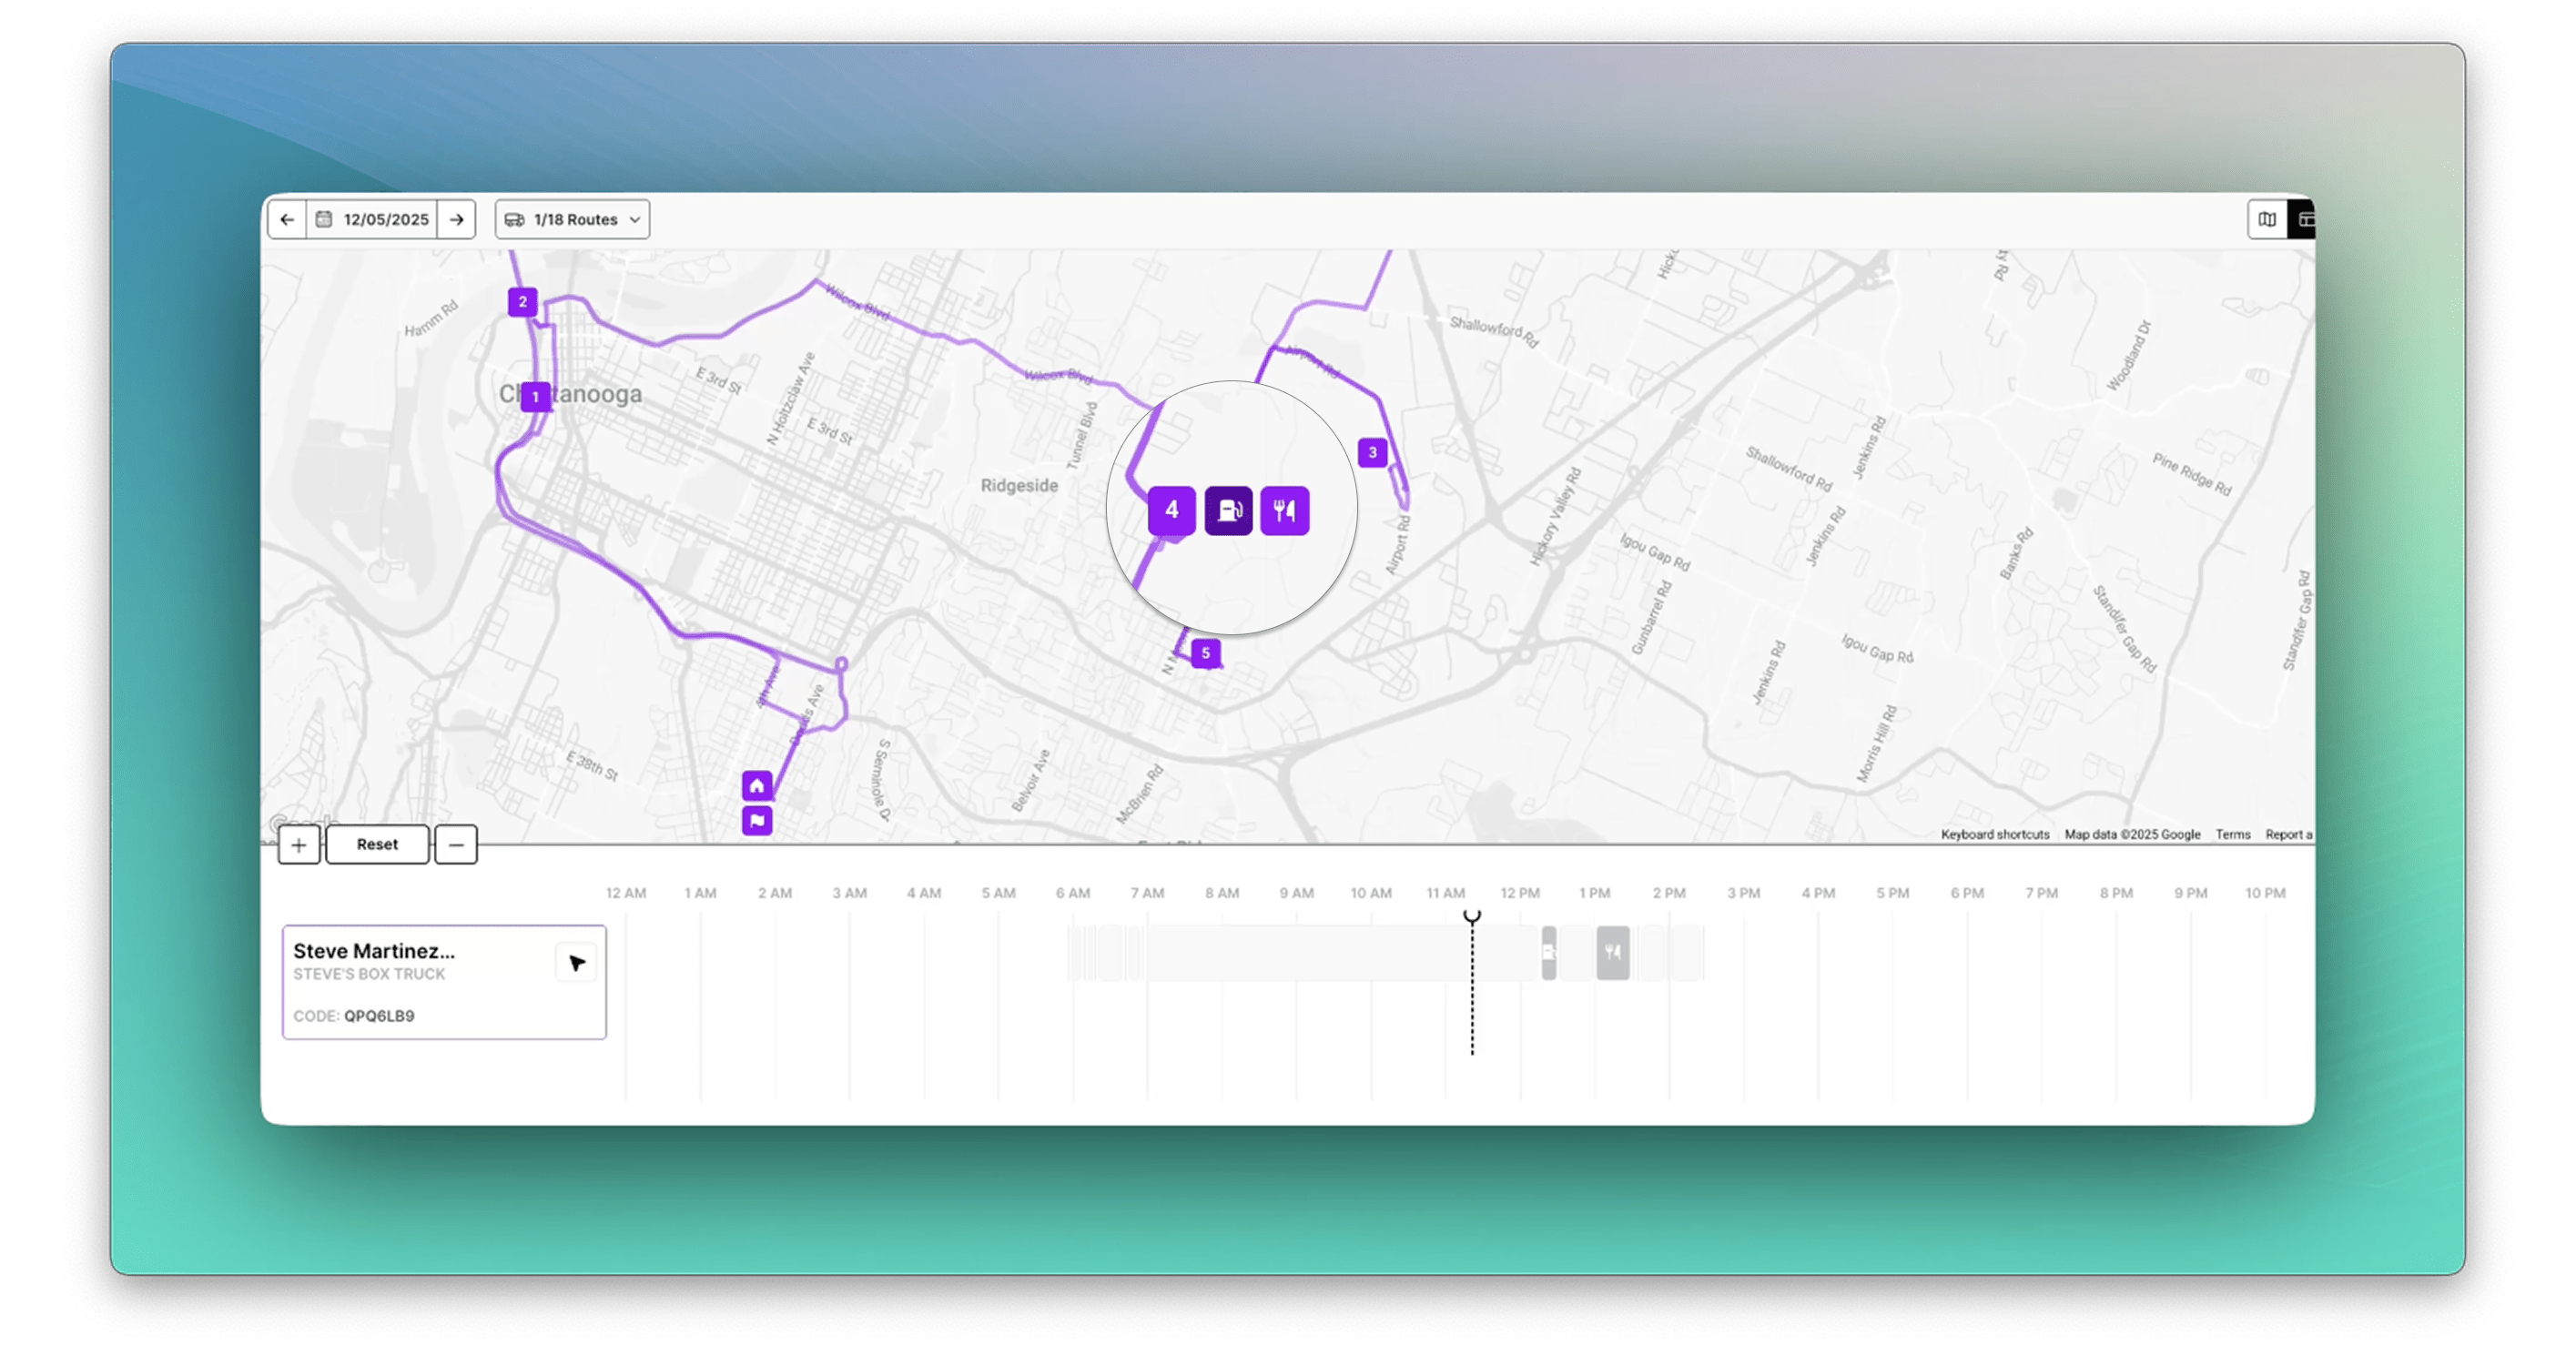Zoom out with the minus control
Image resolution: width=2576 pixels, height=1345 pixels.
(456, 845)
